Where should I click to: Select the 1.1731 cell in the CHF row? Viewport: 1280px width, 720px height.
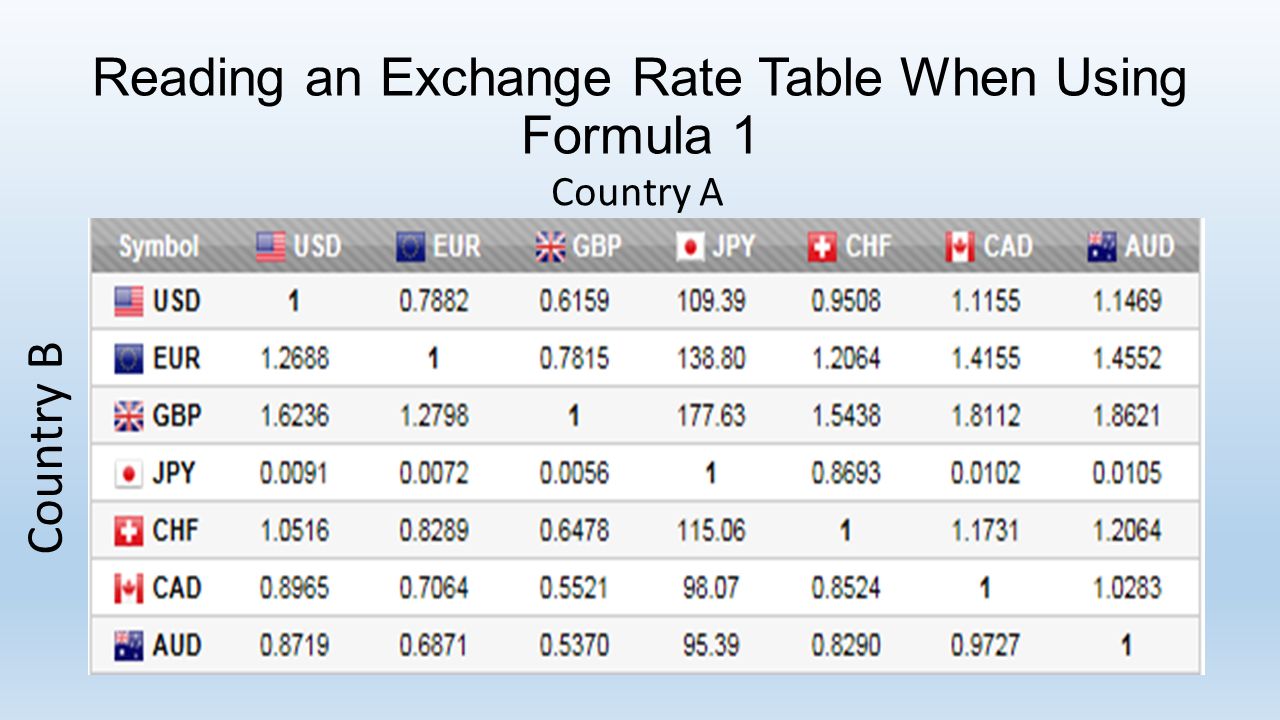985,531
